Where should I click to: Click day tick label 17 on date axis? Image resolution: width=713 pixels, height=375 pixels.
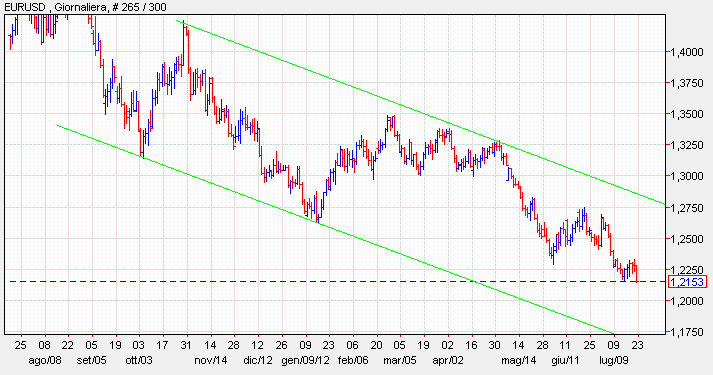click(163, 345)
